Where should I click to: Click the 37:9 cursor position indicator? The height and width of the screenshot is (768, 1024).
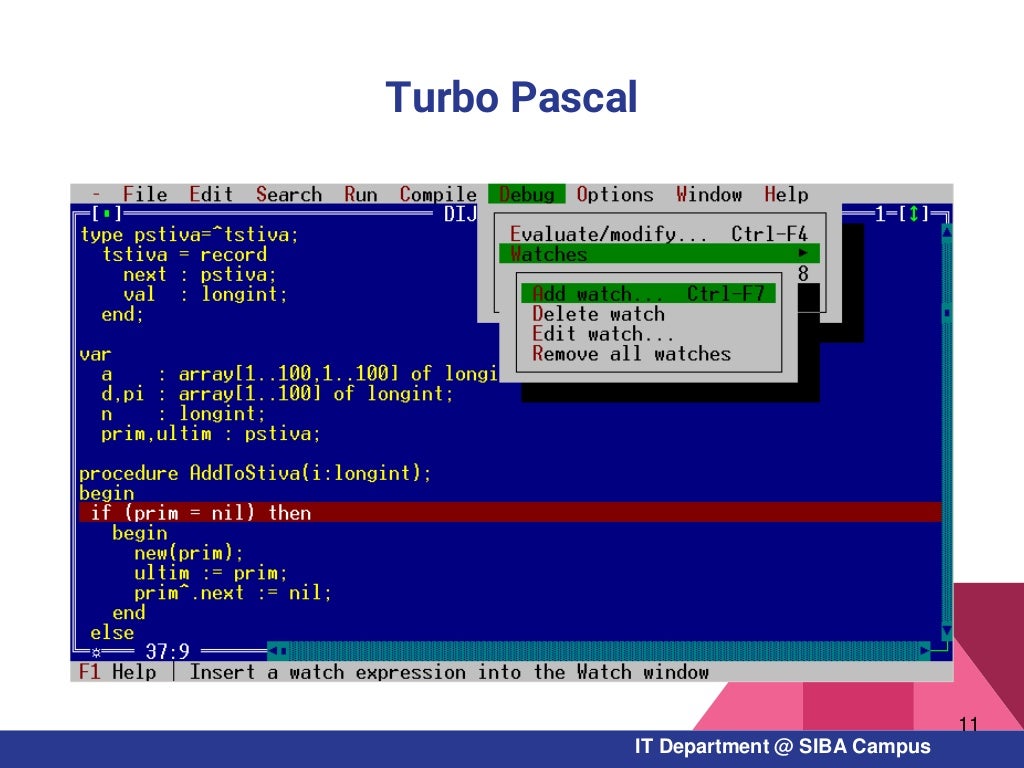167,651
